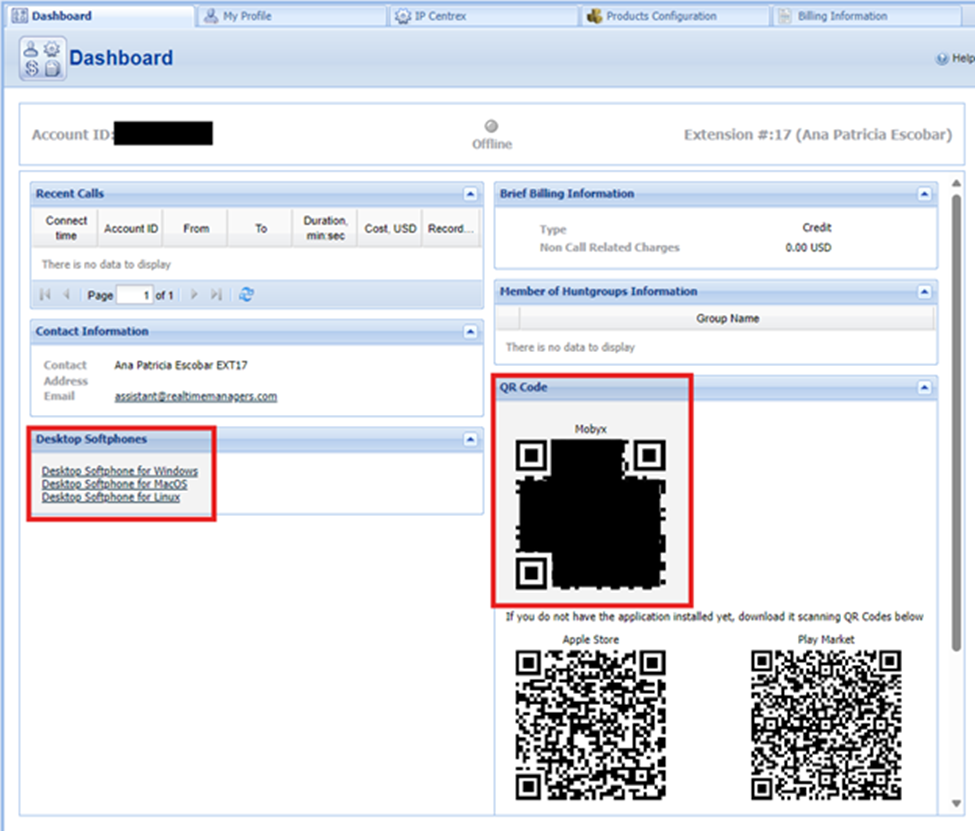The width and height of the screenshot is (975, 831).
Task: Select the 0.00 USD charges value
Action: 808,248
